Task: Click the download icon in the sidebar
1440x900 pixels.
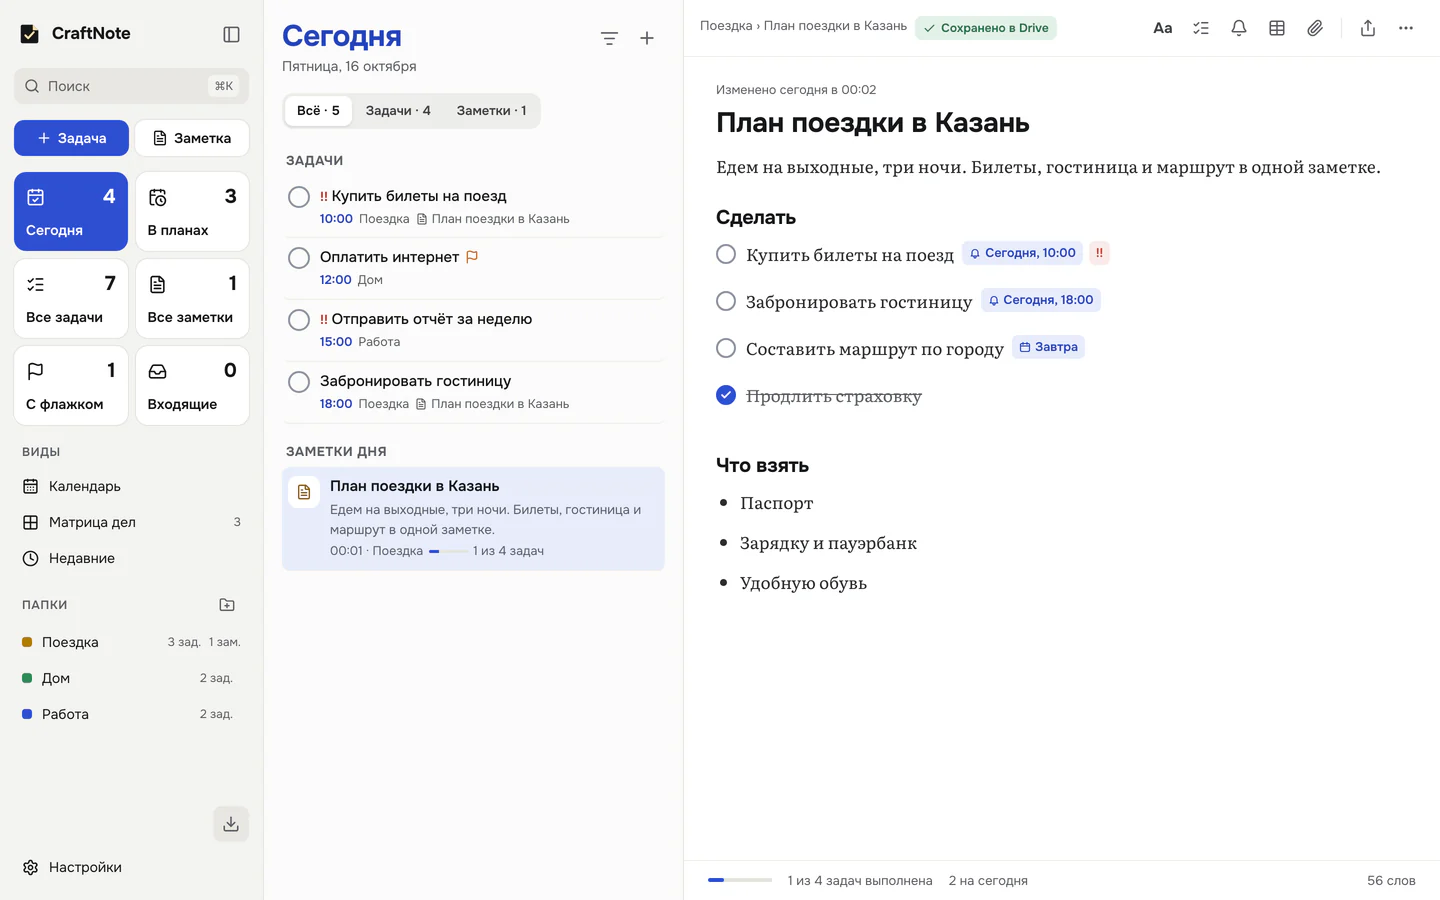Action: pyautogui.click(x=231, y=824)
